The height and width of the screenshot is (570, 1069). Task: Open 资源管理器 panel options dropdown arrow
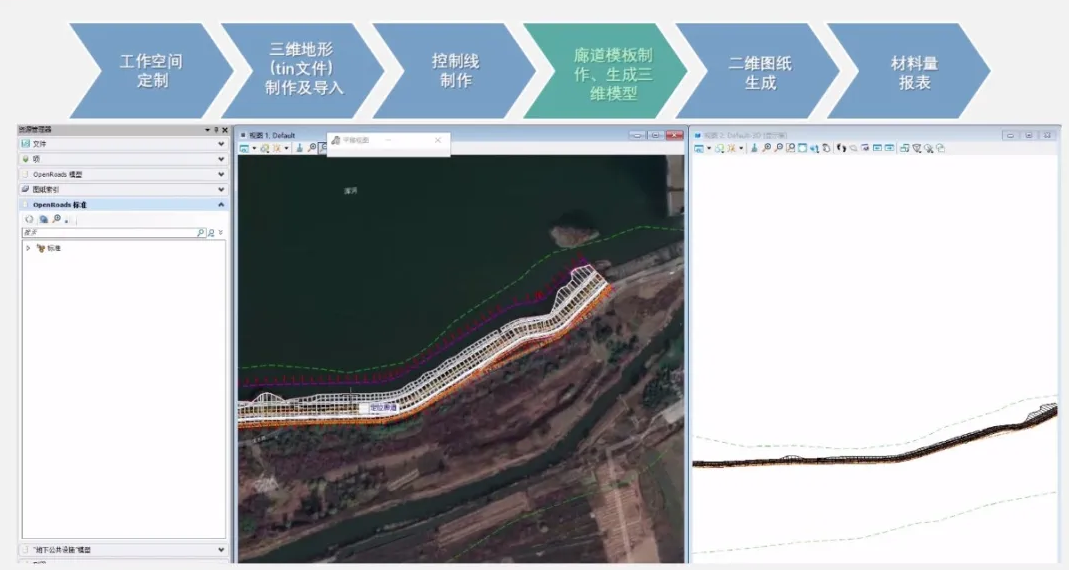tap(207, 130)
